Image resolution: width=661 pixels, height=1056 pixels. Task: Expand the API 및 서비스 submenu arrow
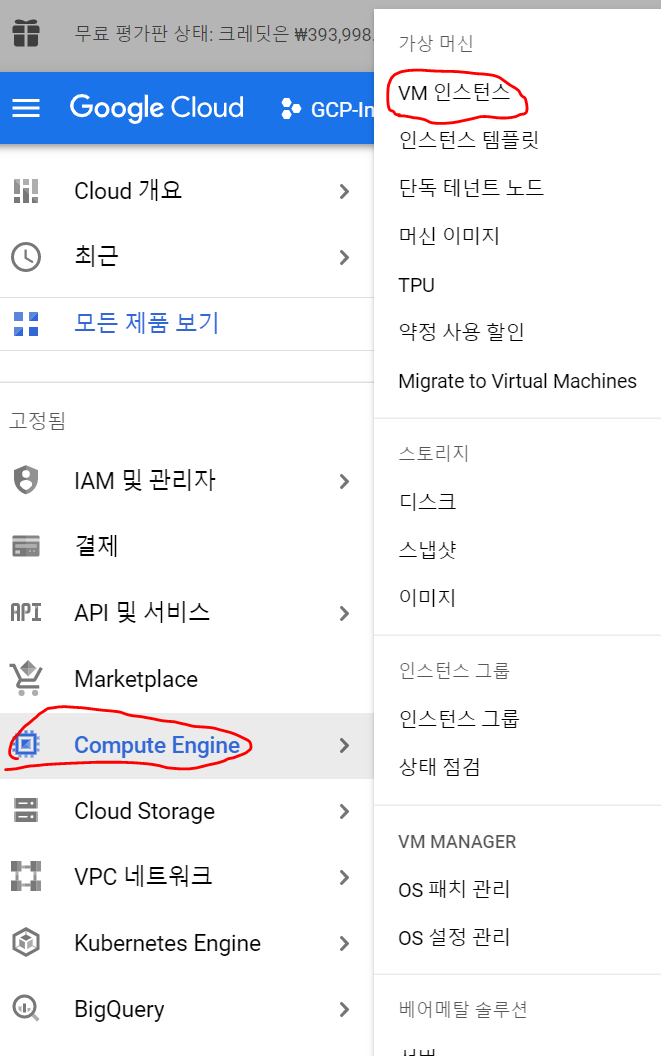(x=344, y=613)
